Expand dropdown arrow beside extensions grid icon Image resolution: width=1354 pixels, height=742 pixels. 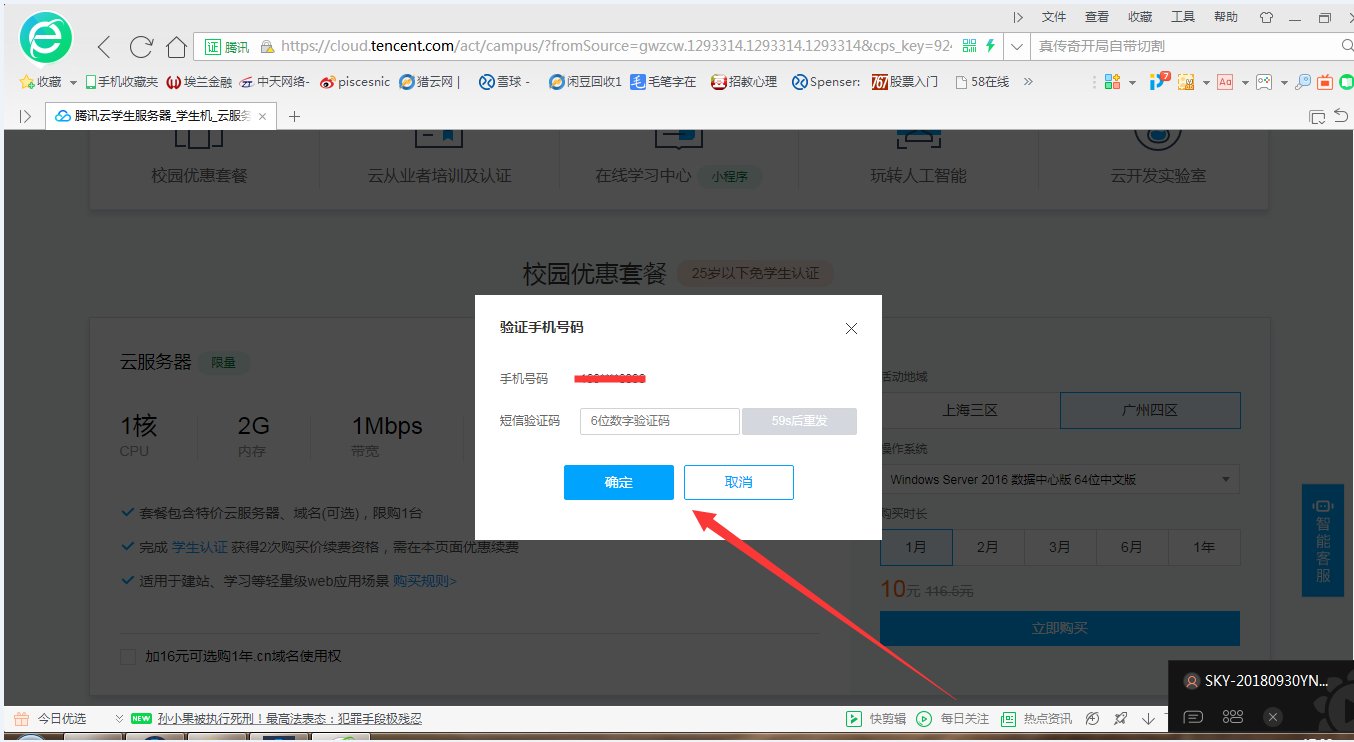click(x=1133, y=82)
